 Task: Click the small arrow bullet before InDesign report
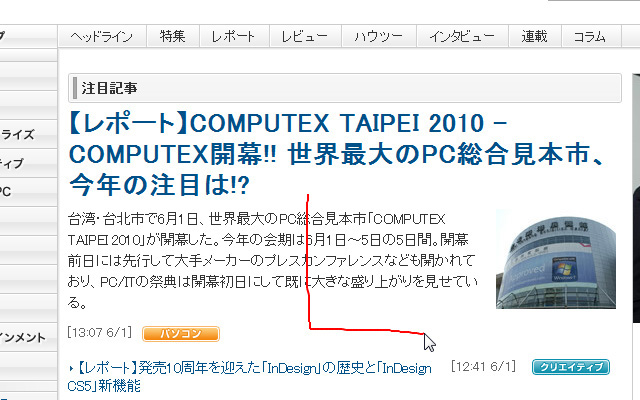71,369
